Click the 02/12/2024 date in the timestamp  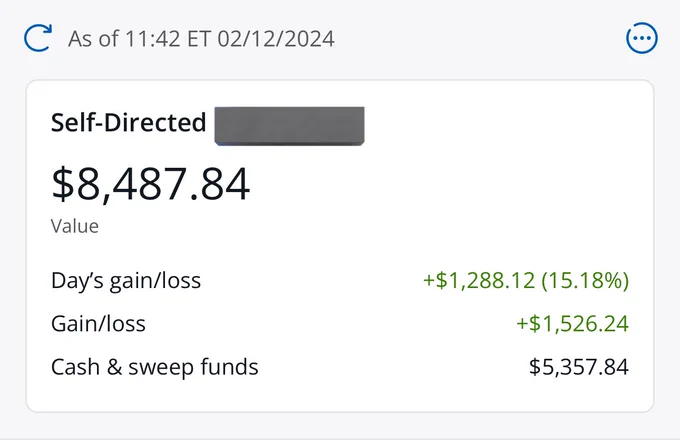[x=276, y=39]
